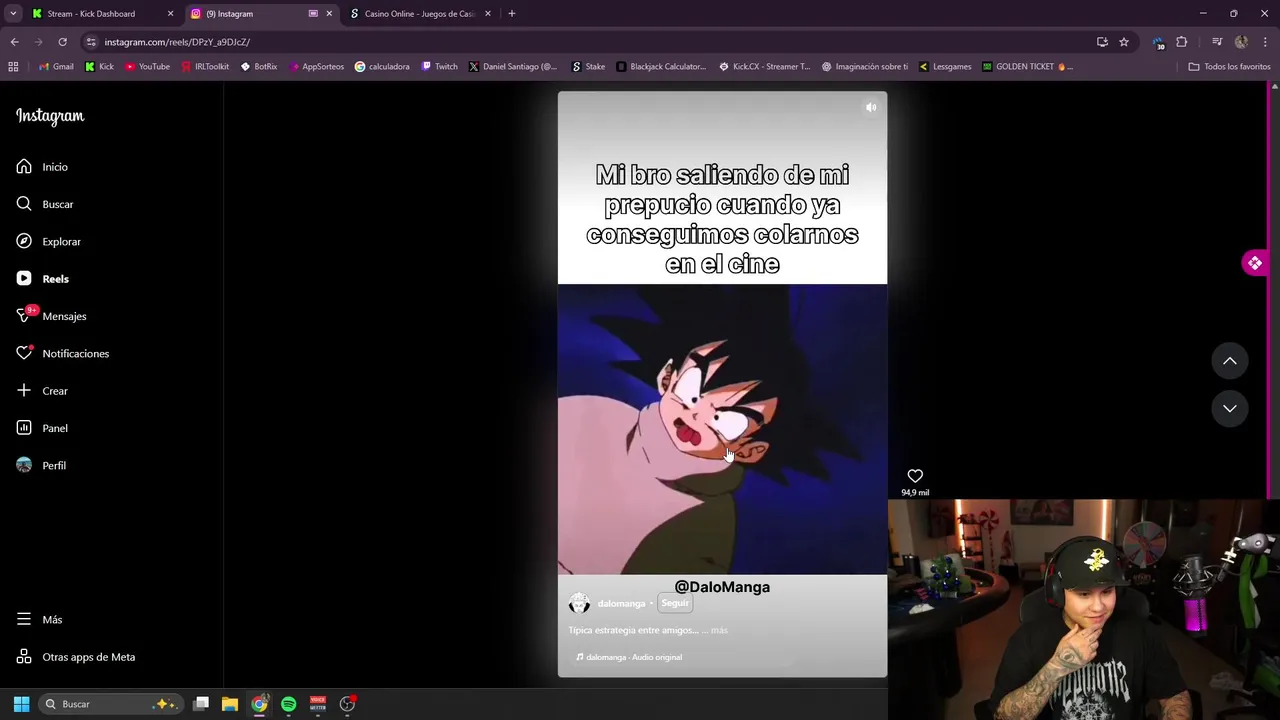Open Lessgames bookmark

coord(944,67)
